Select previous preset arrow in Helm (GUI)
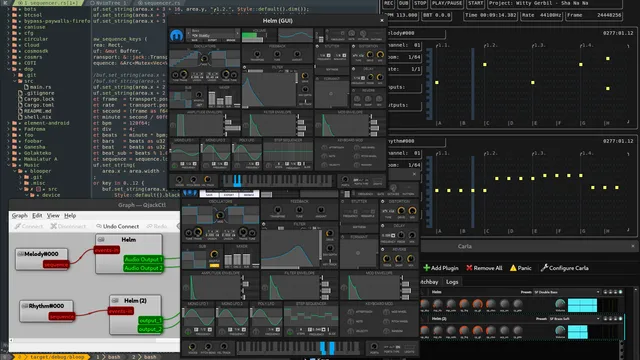The image size is (640, 360). coord(188,32)
